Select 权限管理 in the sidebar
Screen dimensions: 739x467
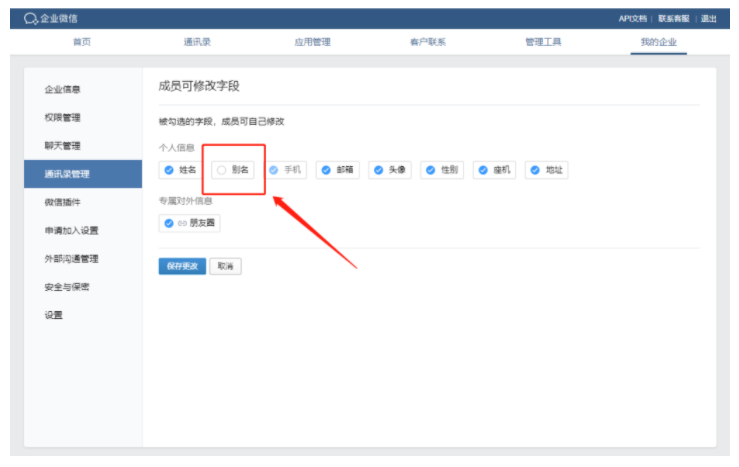tap(63, 118)
